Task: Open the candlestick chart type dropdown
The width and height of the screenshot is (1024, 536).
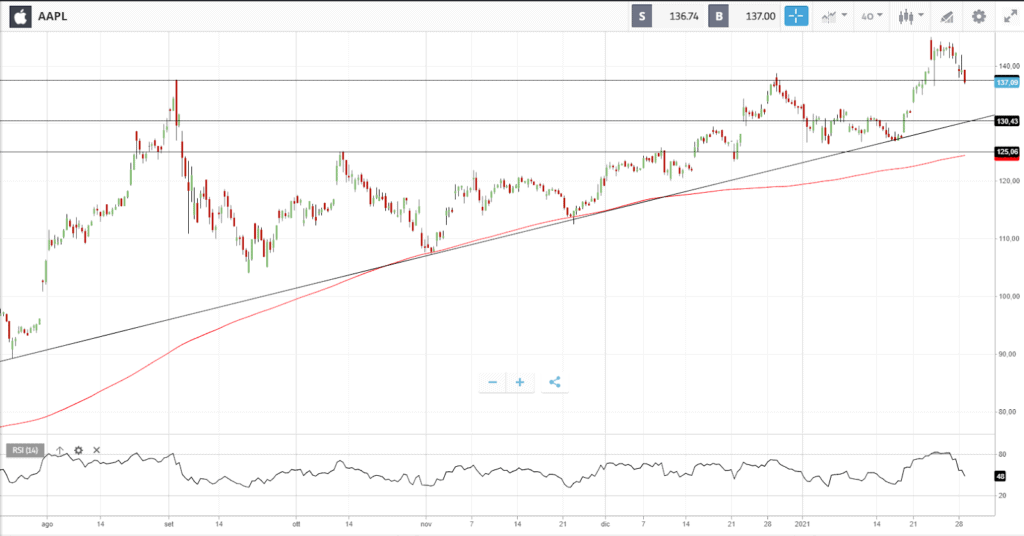Action: (911, 16)
